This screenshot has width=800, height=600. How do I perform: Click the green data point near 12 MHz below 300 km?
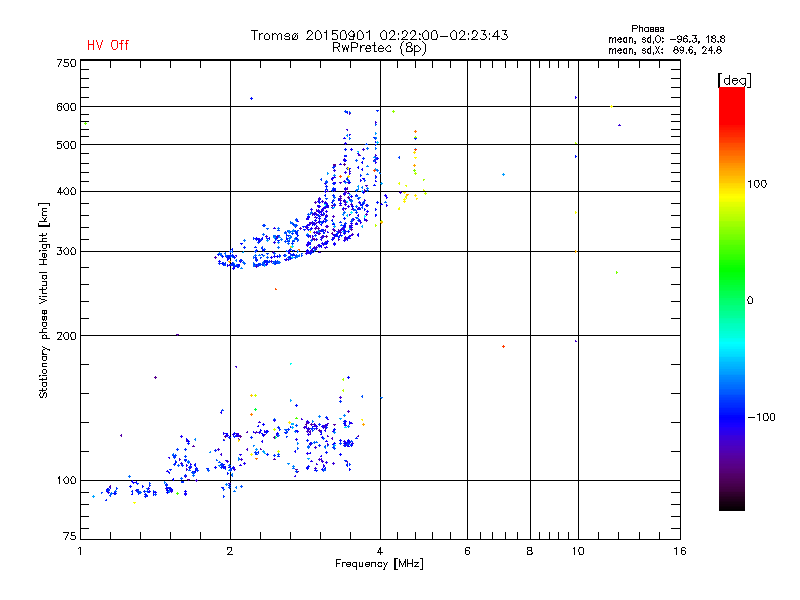(617, 272)
